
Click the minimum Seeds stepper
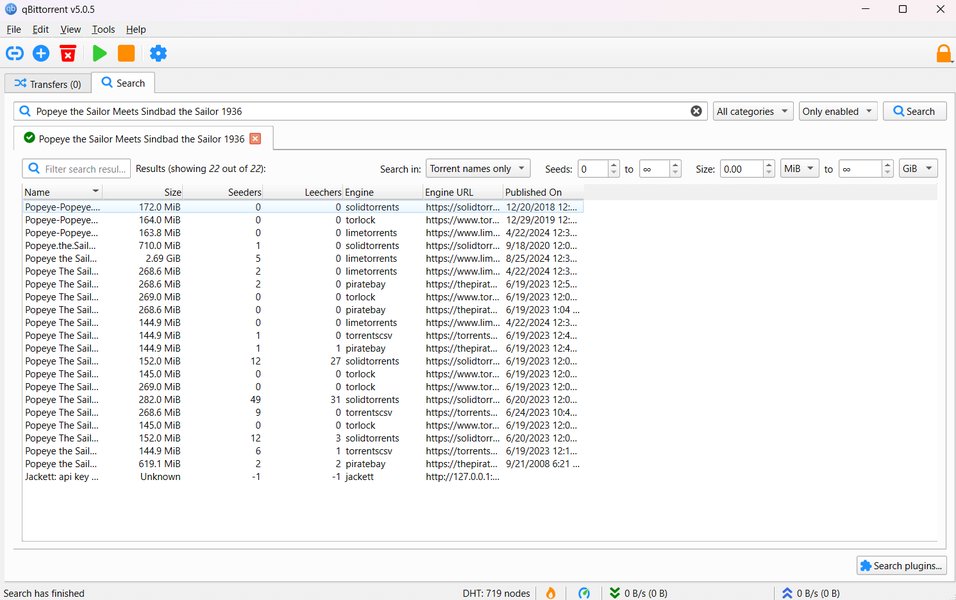[614, 169]
